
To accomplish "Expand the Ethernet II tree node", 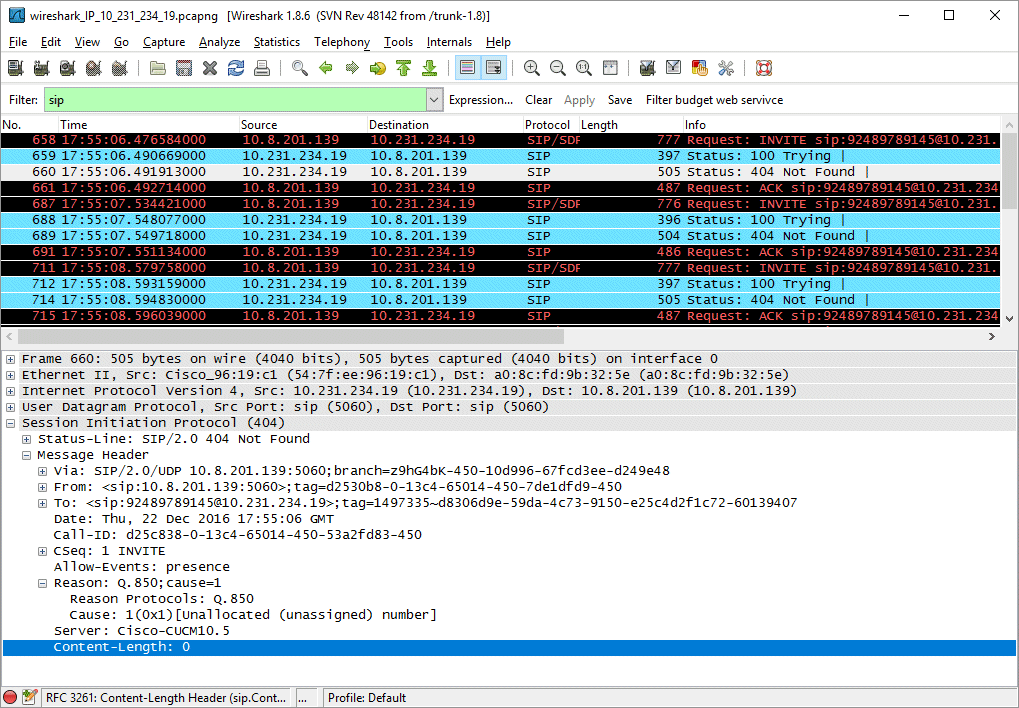I will [10, 375].
